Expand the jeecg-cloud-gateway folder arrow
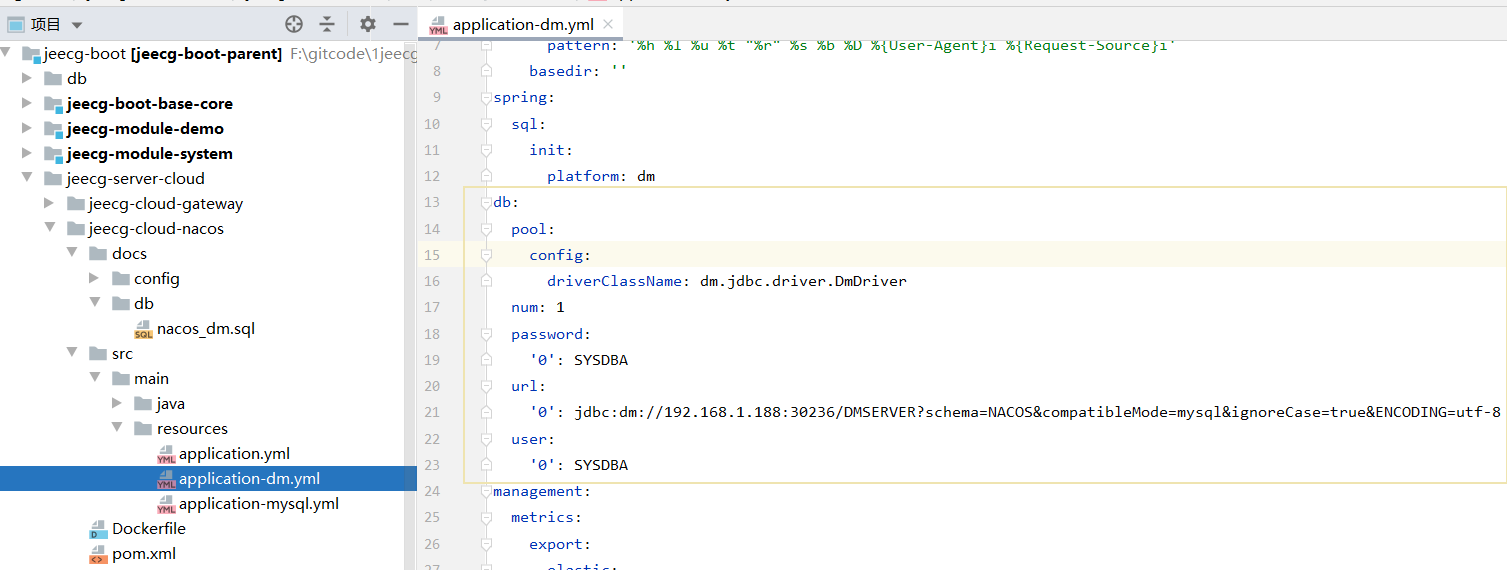 pos(50,204)
